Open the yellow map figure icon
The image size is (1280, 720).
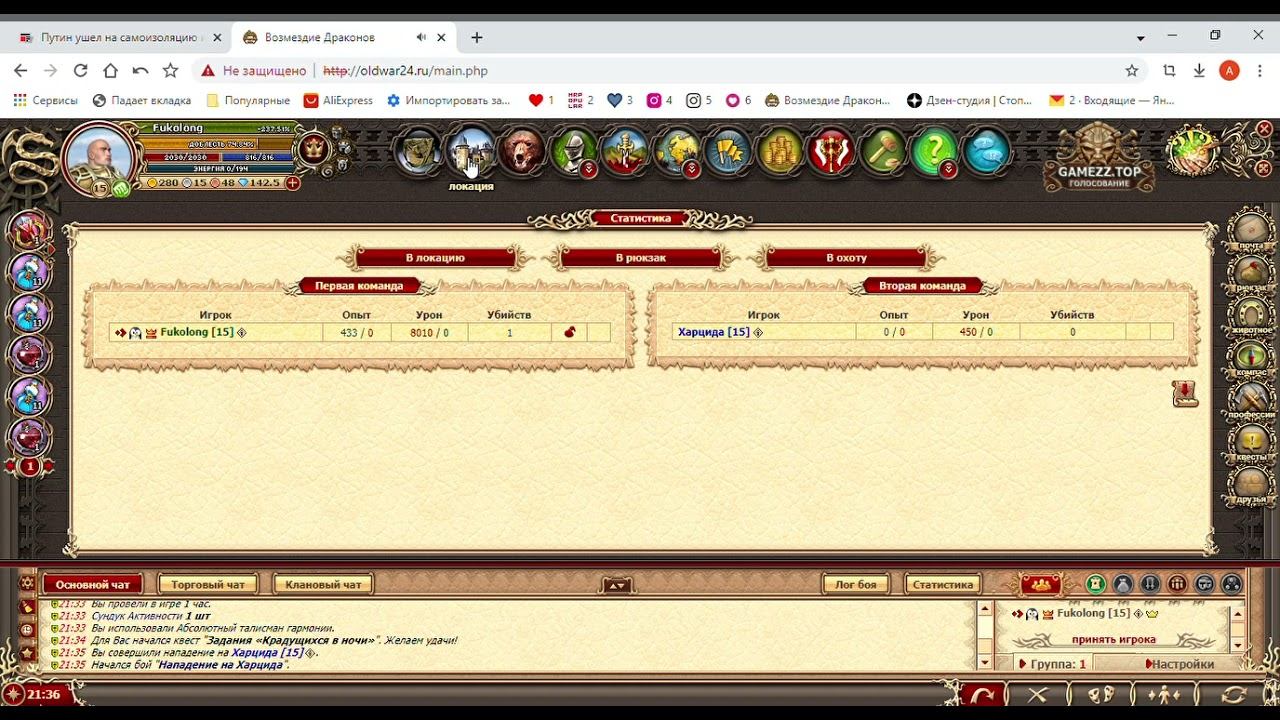click(677, 152)
